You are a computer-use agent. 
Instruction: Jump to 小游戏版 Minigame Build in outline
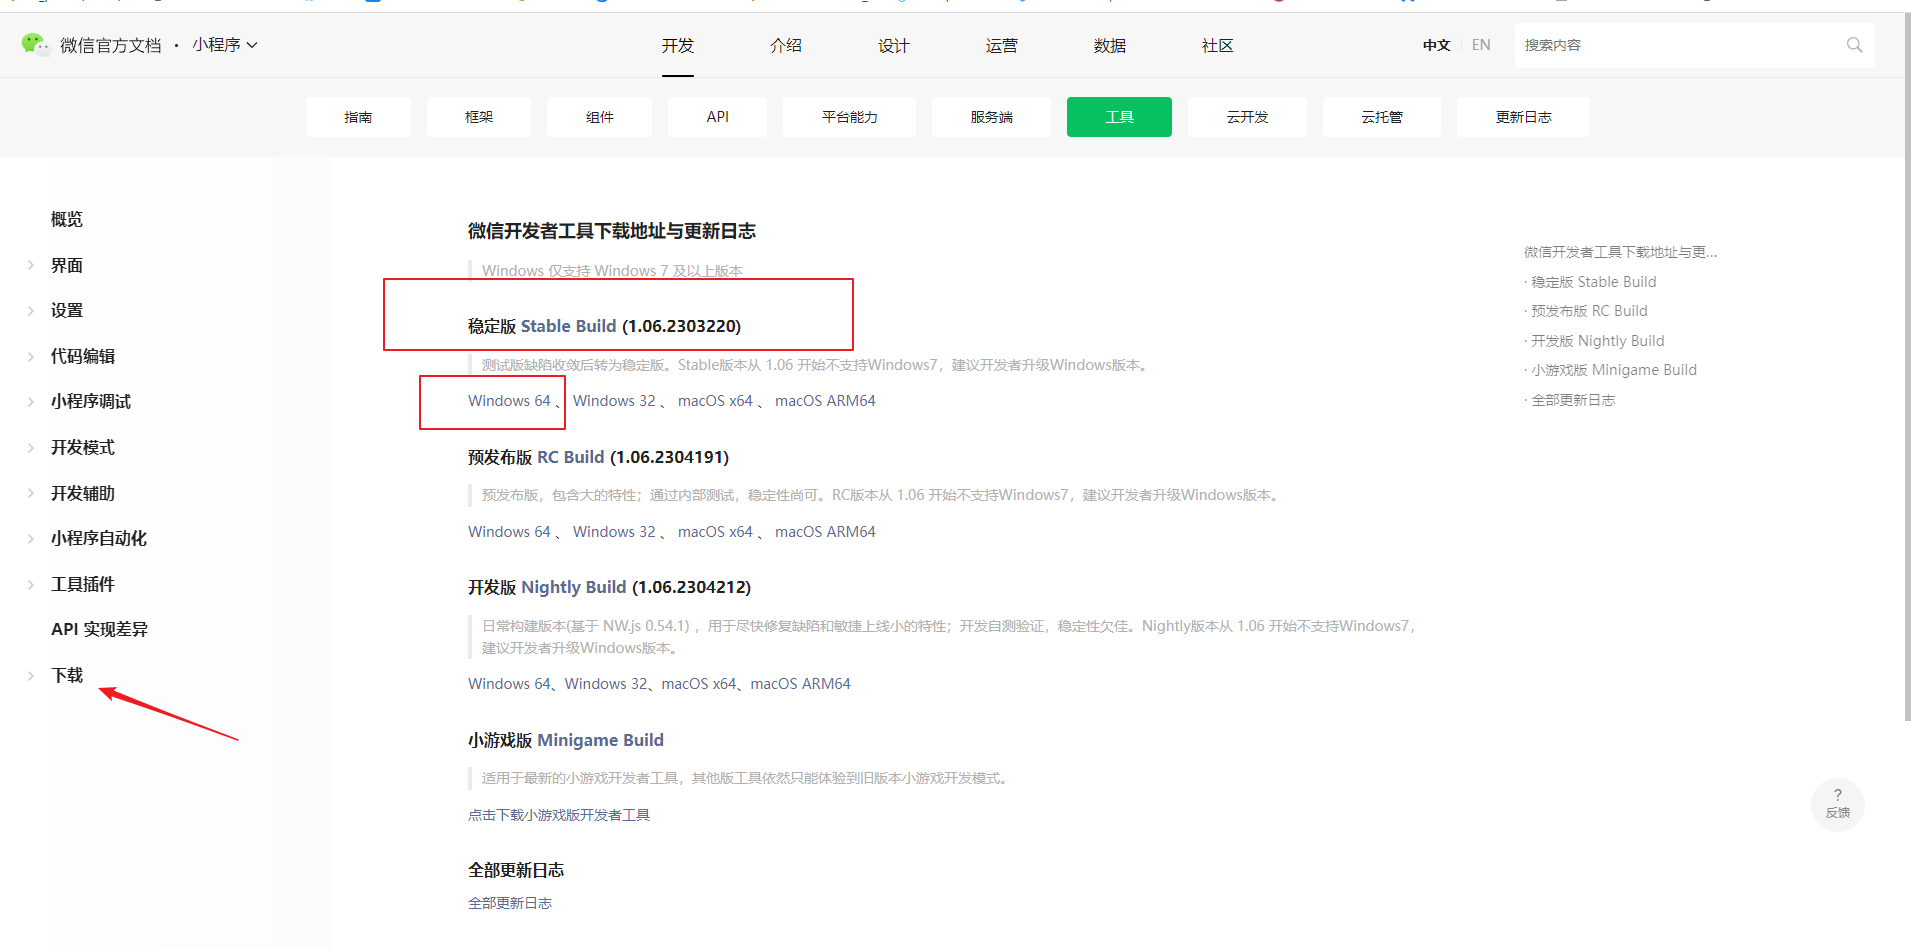click(1613, 370)
